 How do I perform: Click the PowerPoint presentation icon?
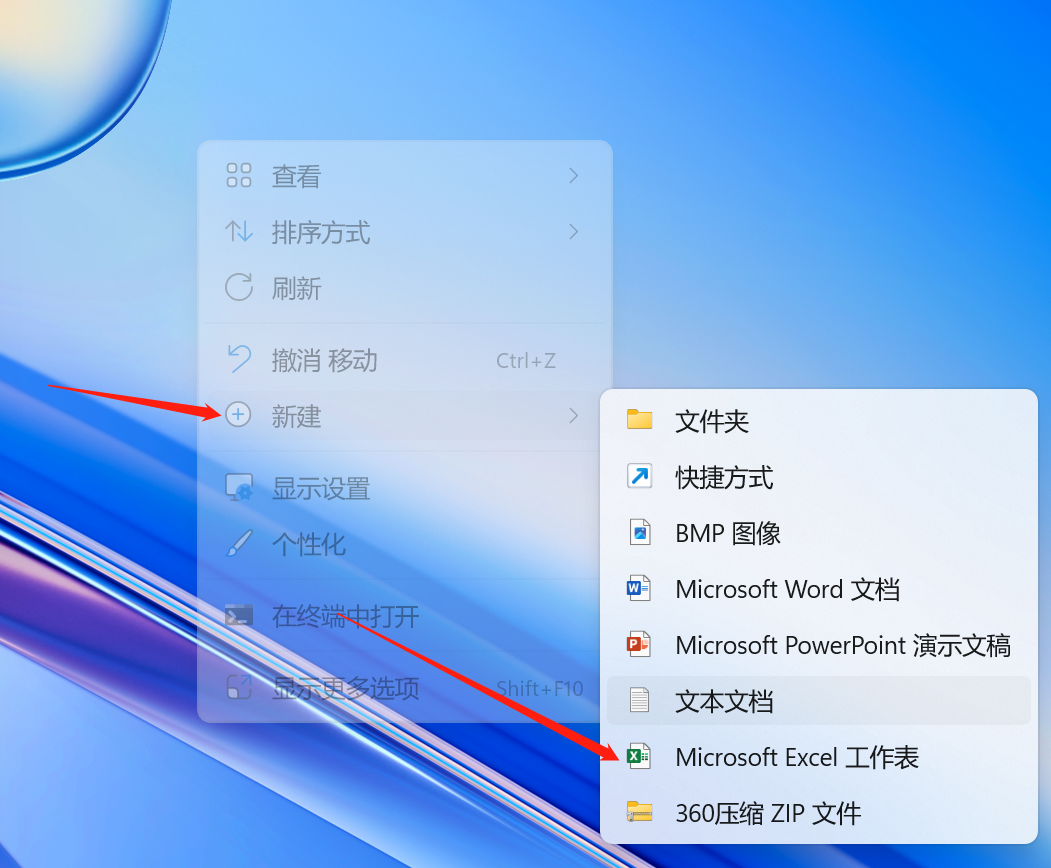pyautogui.click(x=639, y=644)
